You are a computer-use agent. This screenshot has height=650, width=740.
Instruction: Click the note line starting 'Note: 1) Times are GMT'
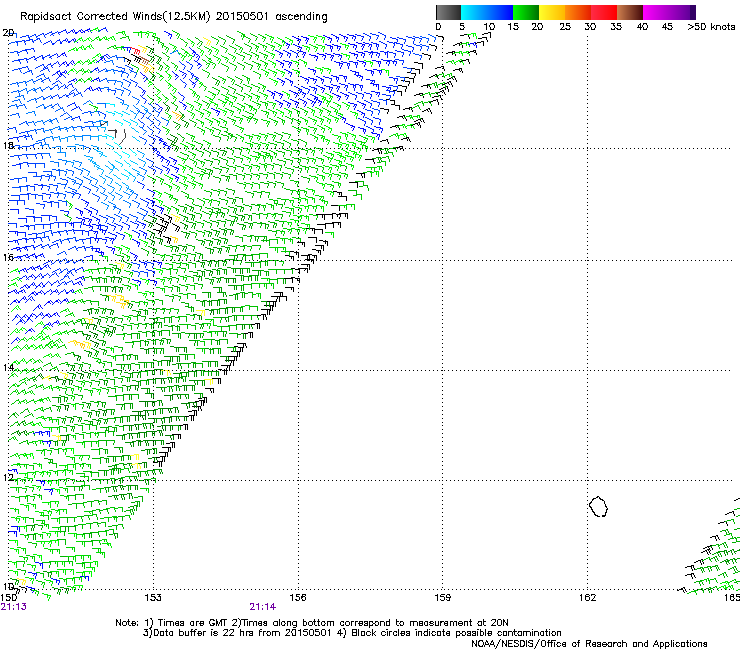[x=311, y=623]
